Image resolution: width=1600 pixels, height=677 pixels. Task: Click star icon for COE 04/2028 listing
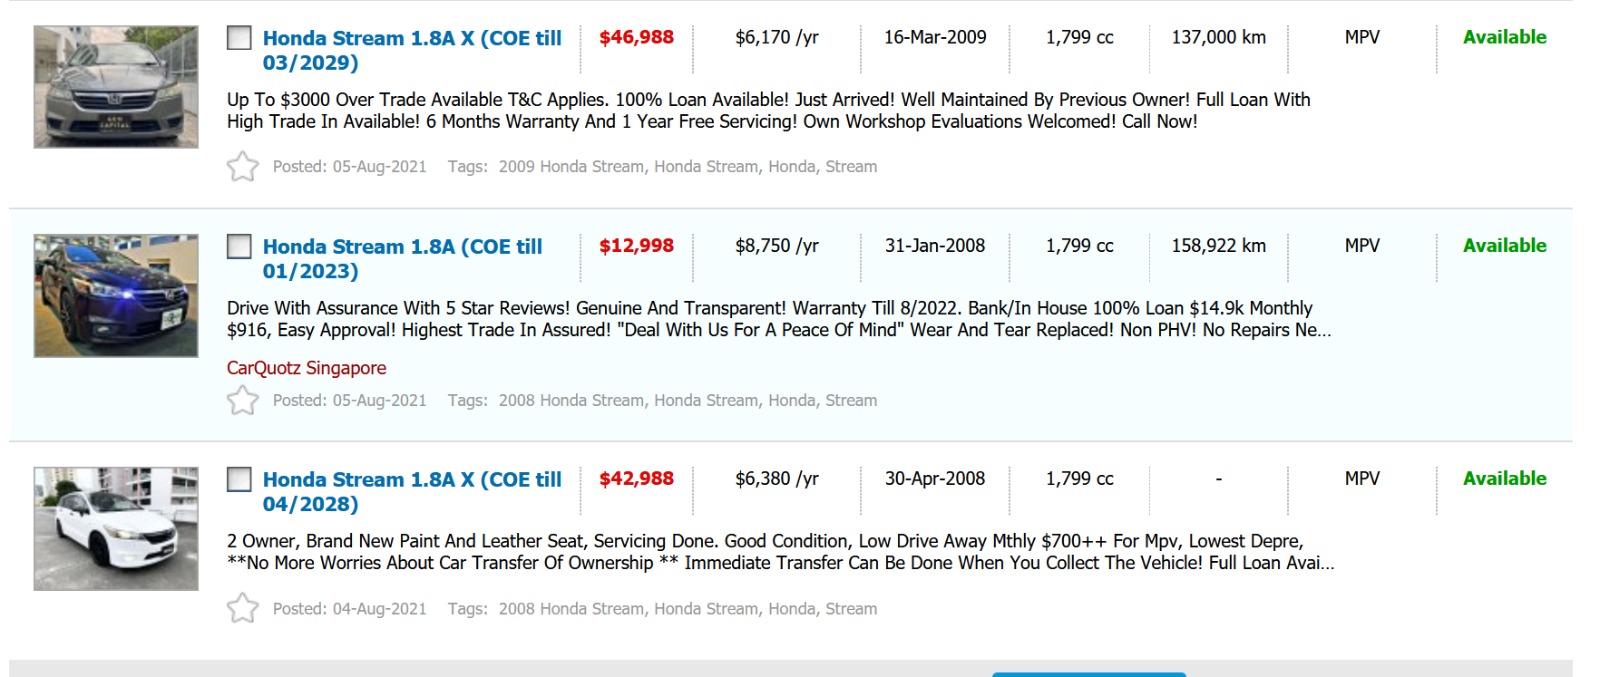242,608
